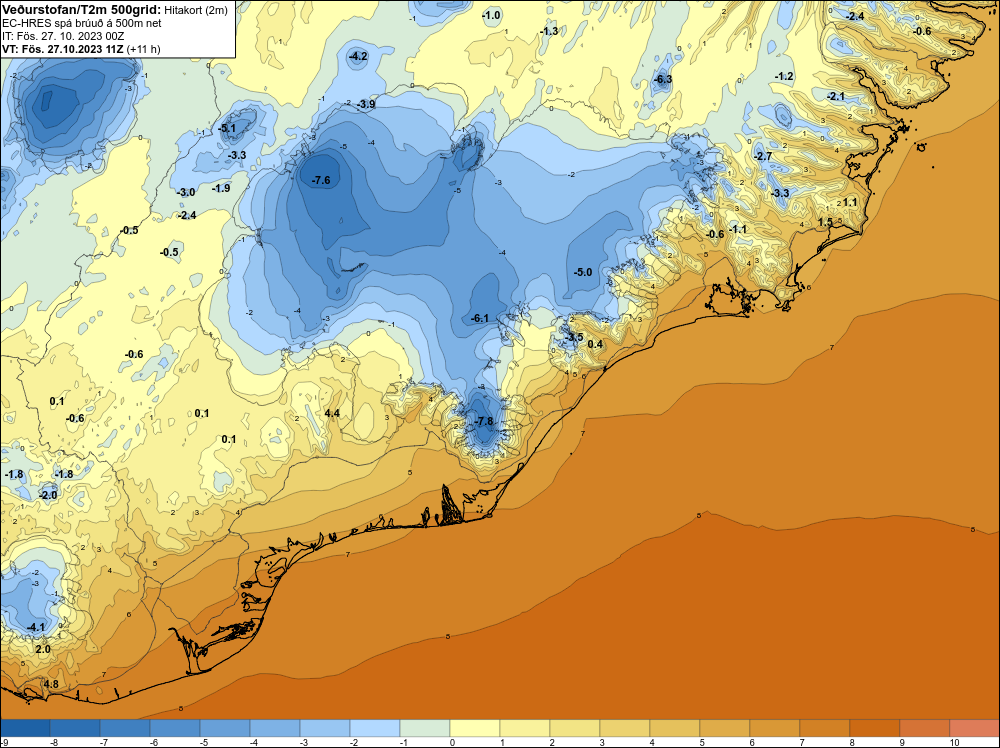Select the 0.4 temperature value
The image size is (1000, 748).
[x=594, y=344]
